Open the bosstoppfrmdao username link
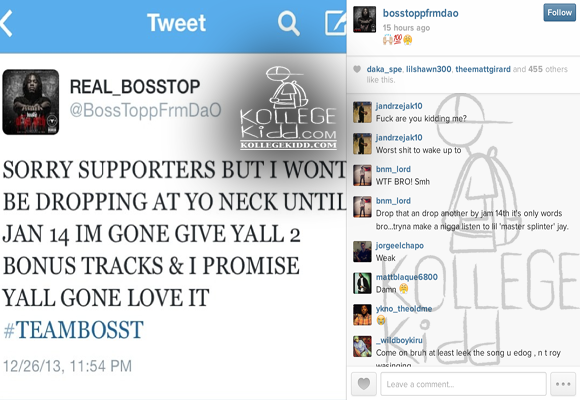580x400 pixels. pos(421,13)
